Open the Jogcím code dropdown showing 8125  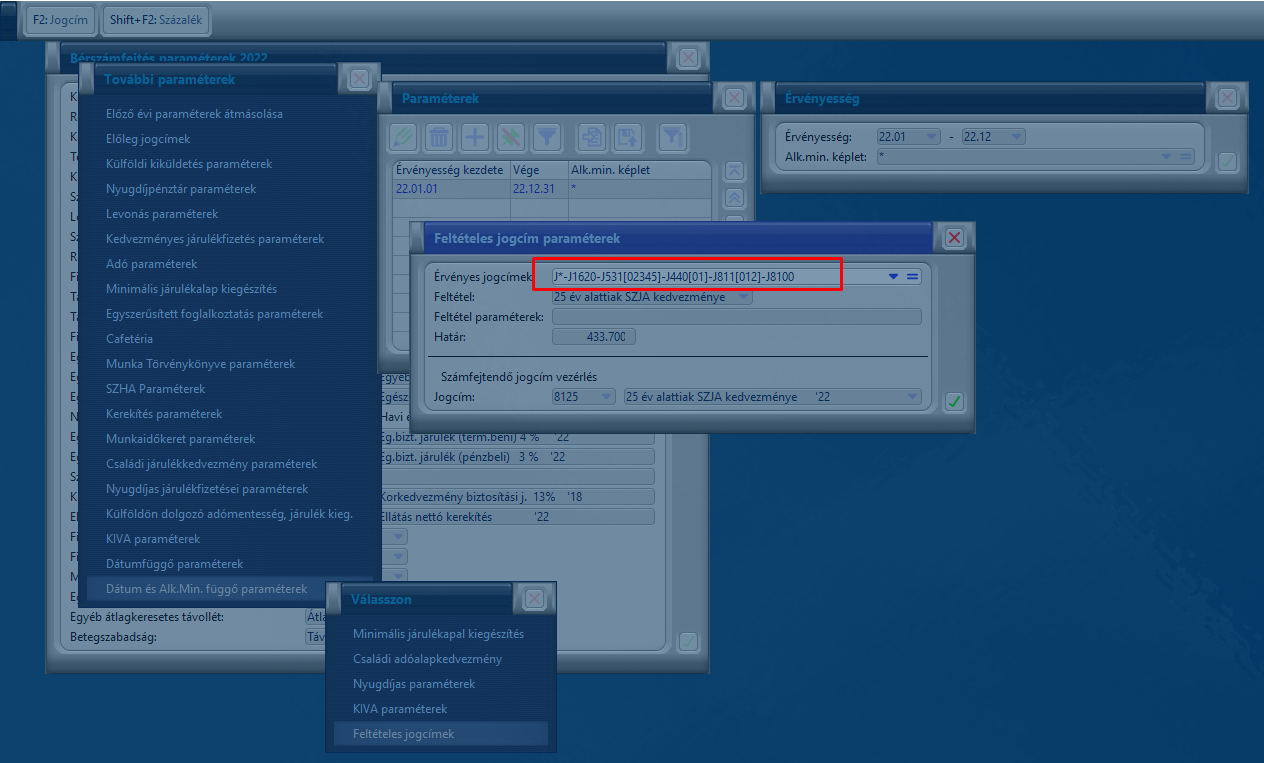(x=607, y=397)
